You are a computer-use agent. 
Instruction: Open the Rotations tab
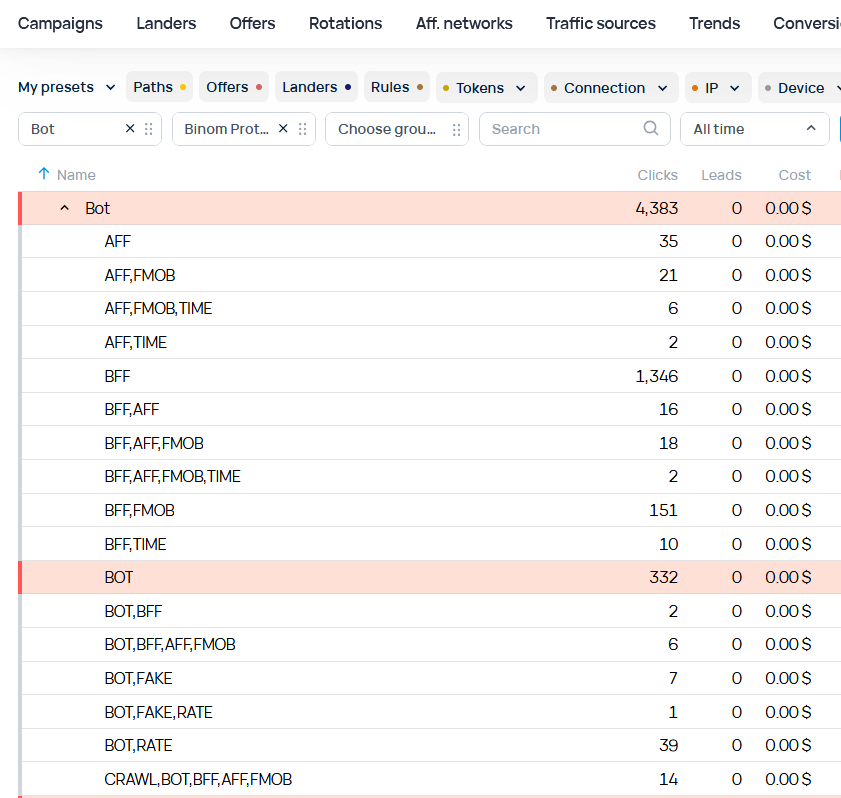point(345,23)
